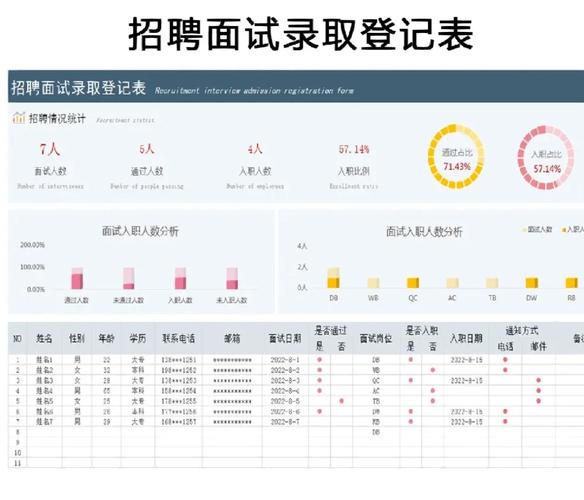The image size is (584, 500).
Task: Click the 200.00% axis label
Action: 32,245
